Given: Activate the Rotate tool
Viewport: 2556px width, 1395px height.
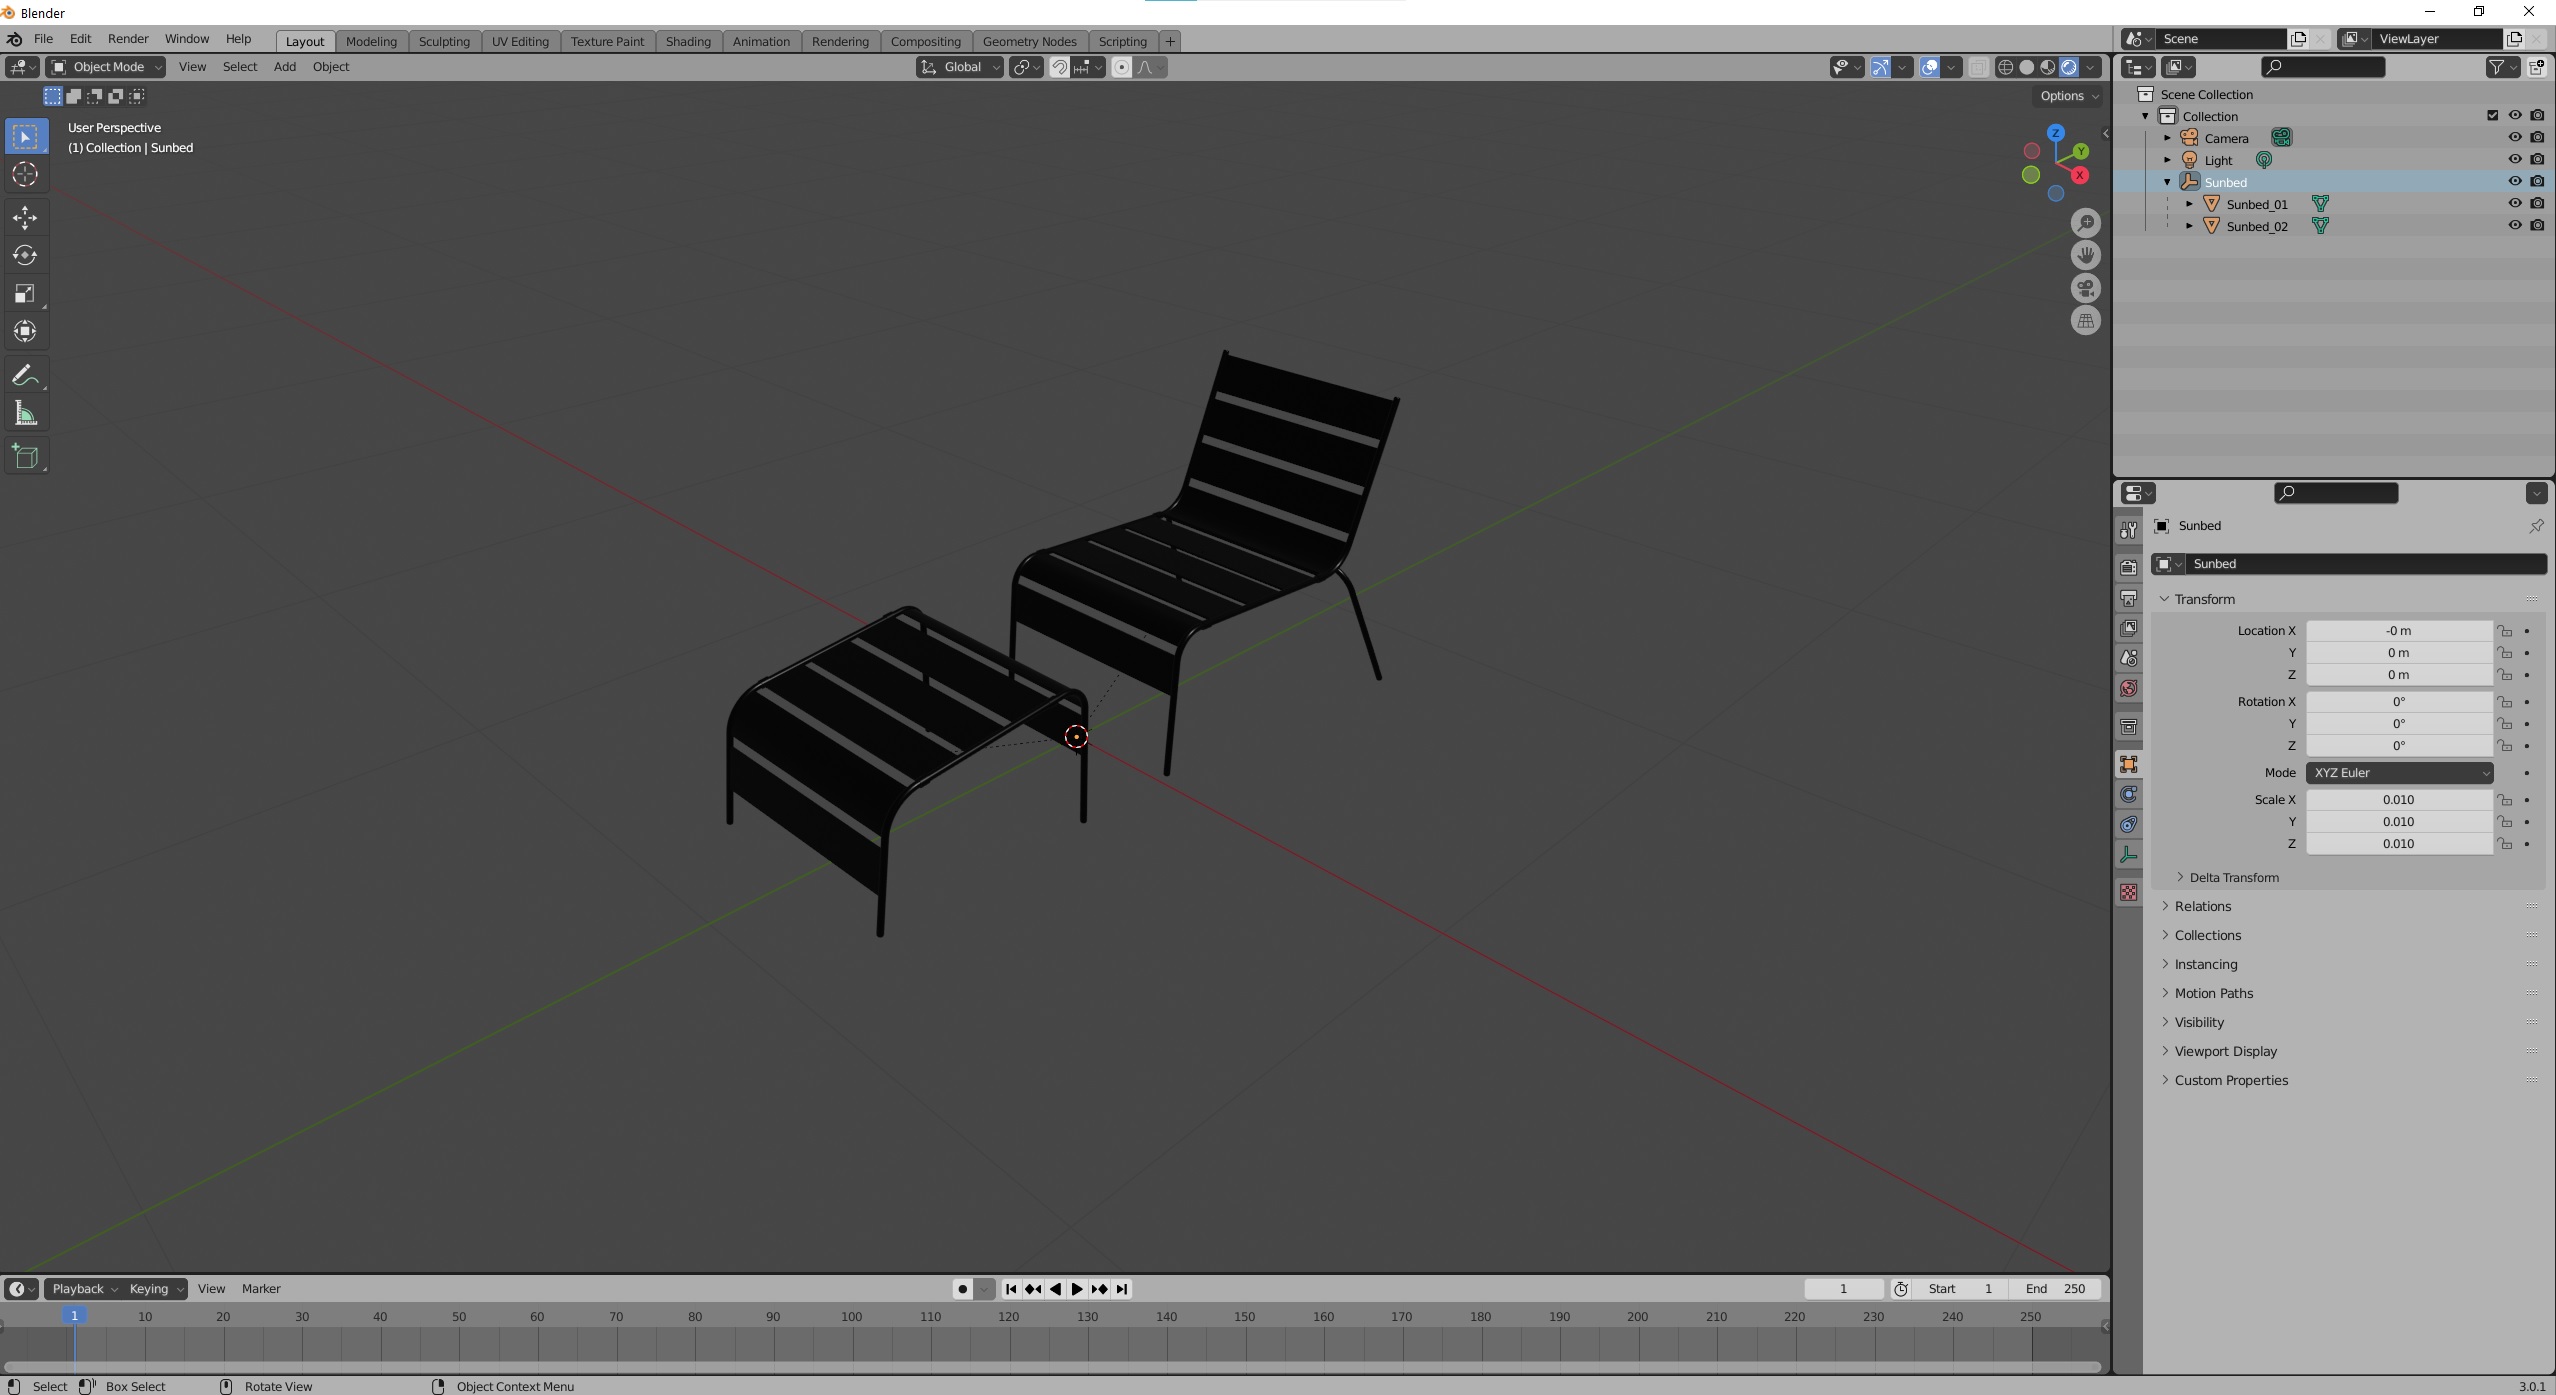Looking at the screenshot, I should coord(25,255).
